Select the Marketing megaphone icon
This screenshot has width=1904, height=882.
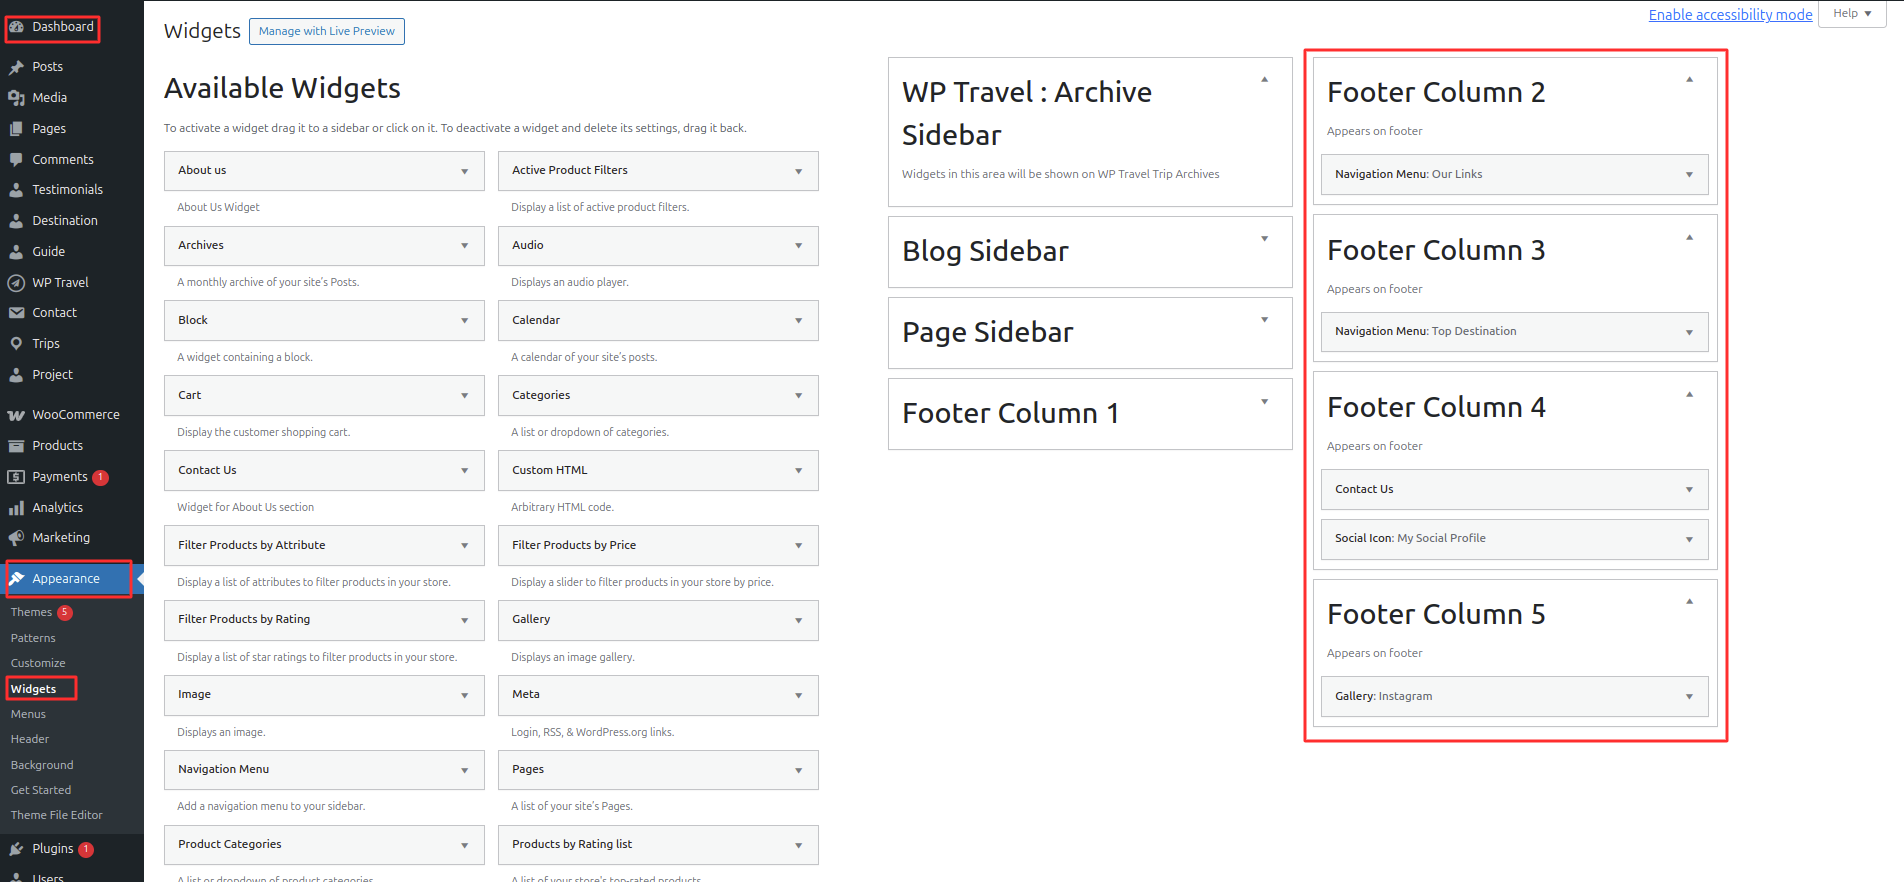point(17,537)
